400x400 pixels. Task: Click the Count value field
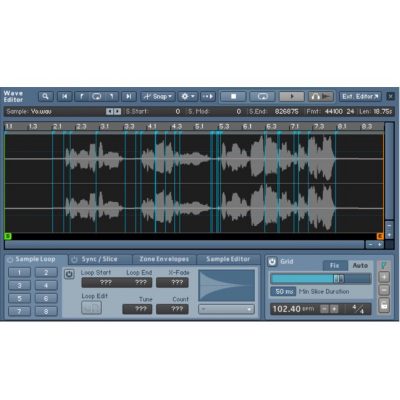[x=172, y=309]
